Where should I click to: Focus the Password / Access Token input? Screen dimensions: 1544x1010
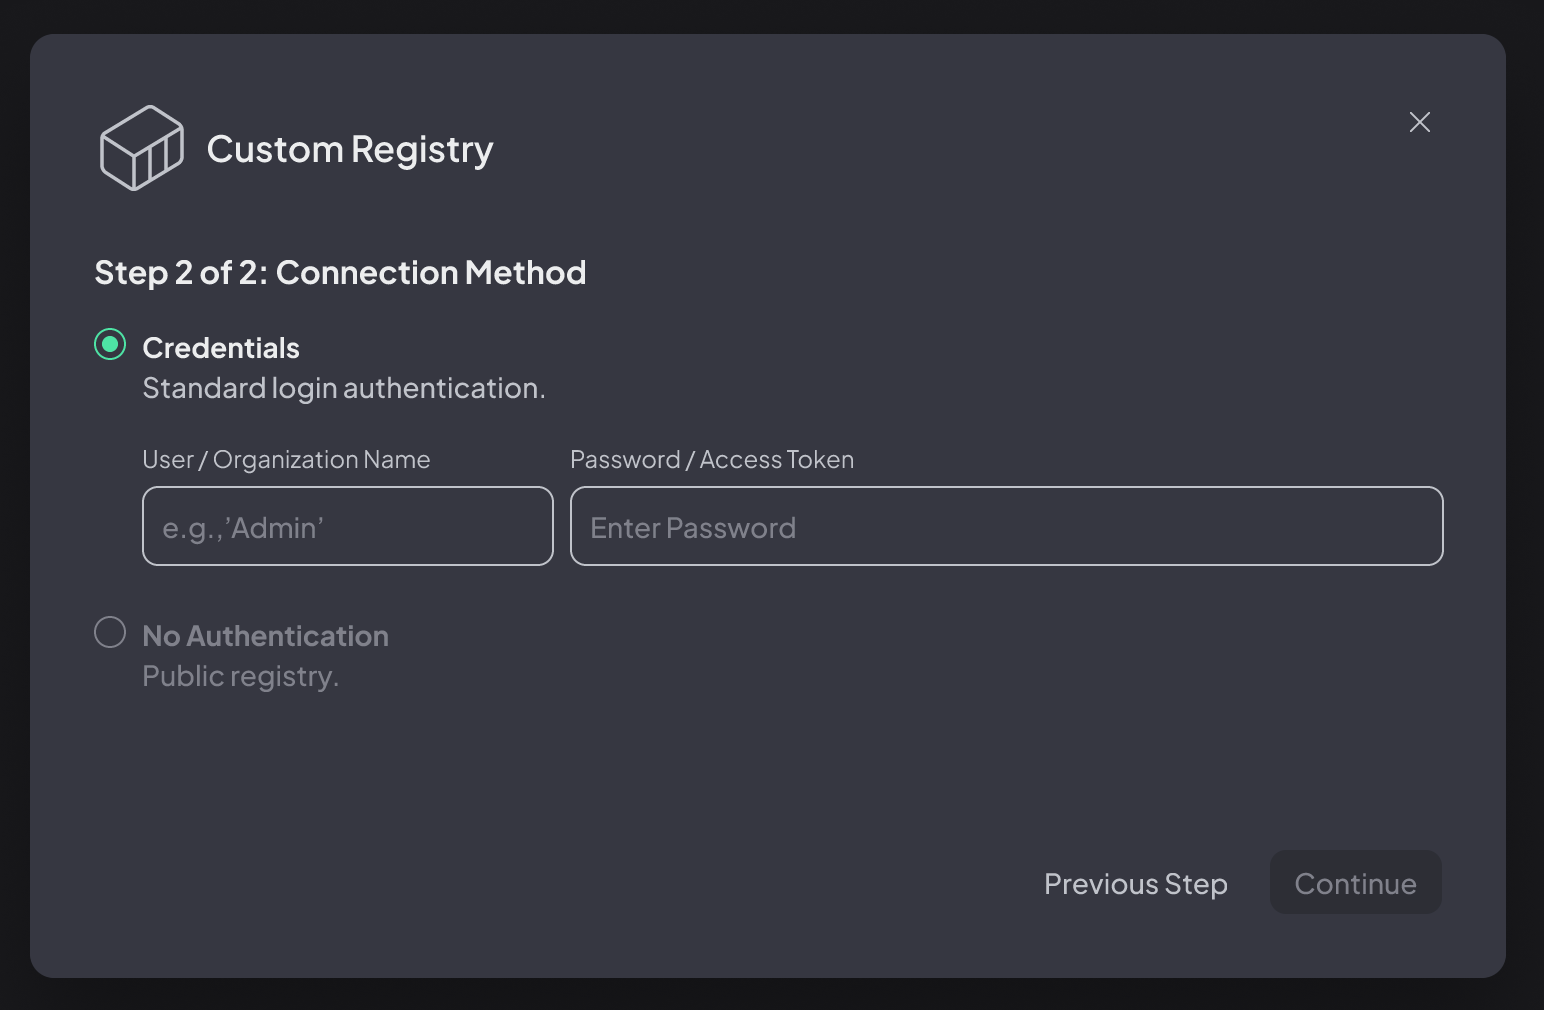[x=1006, y=526]
